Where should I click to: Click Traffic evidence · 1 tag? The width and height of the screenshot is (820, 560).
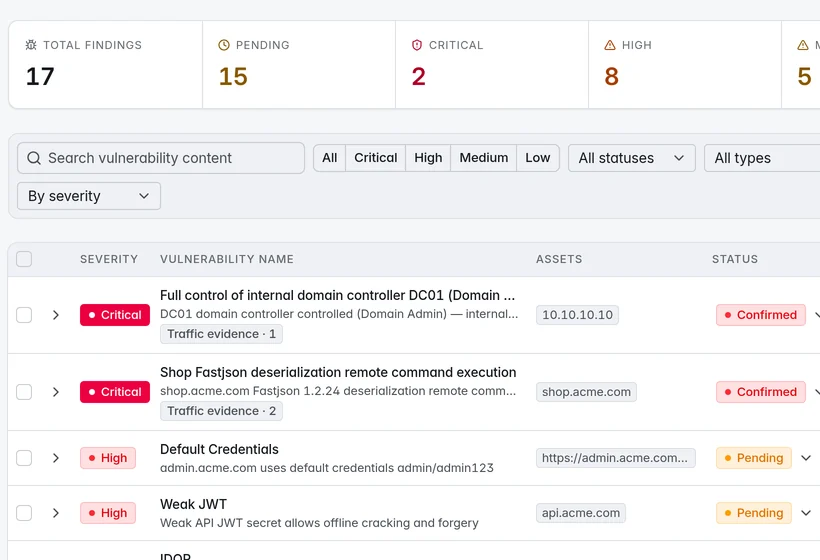coord(221,334)
